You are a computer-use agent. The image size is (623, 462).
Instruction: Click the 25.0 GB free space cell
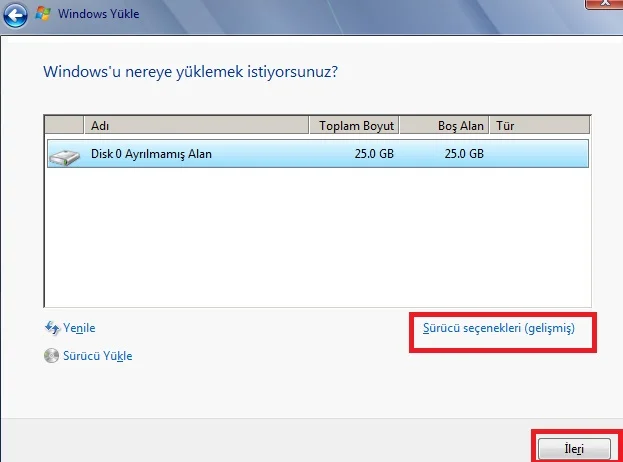[463, 154]
